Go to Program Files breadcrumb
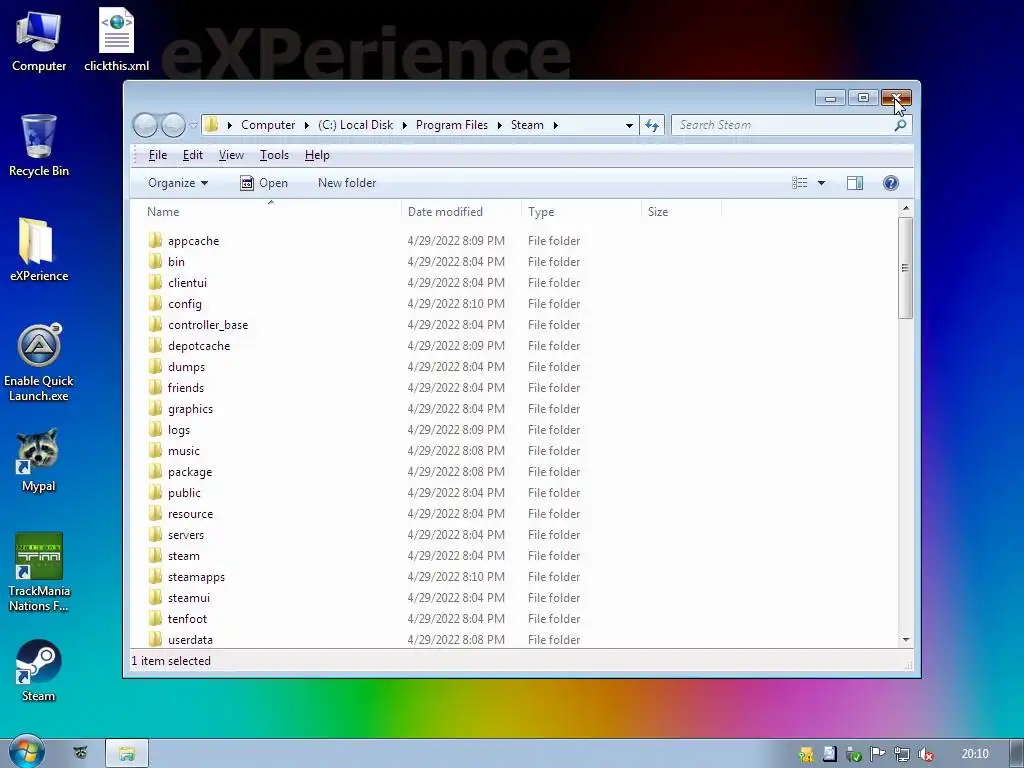 tap(451, 125)
